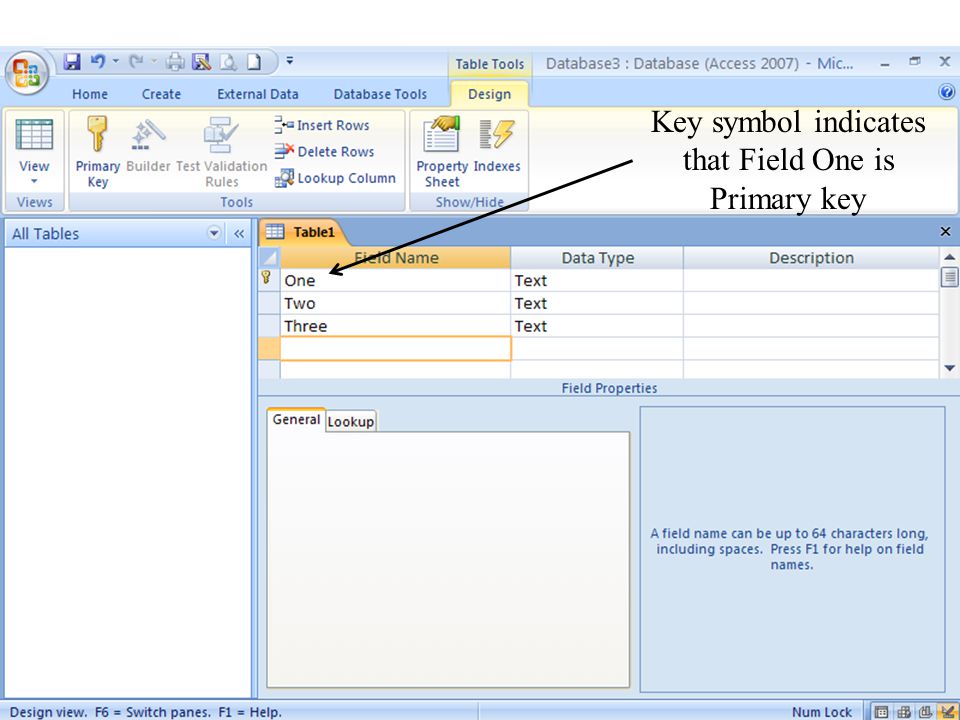Select the Design ribbon tab
This screenshot has height=720, width=960.
489,94
